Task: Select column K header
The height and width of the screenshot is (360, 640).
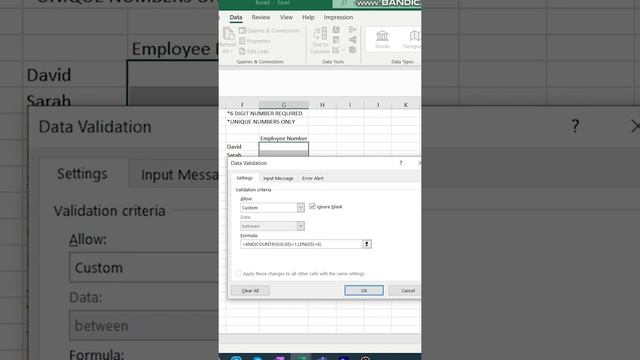Action: [x=405, y=105]
